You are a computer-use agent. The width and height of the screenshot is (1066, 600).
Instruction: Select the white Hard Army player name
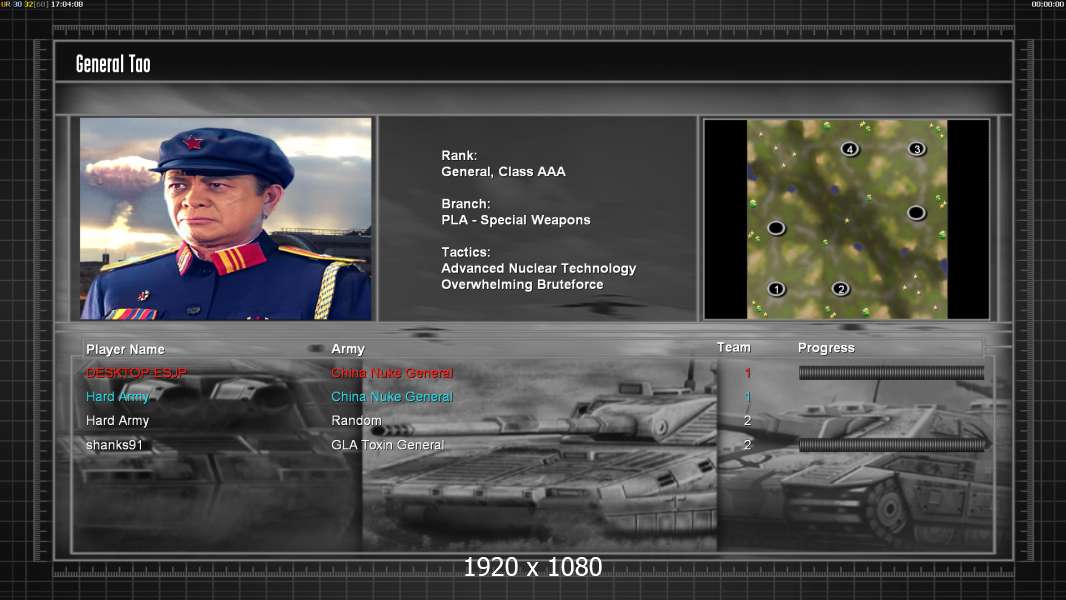click(118, 421)
